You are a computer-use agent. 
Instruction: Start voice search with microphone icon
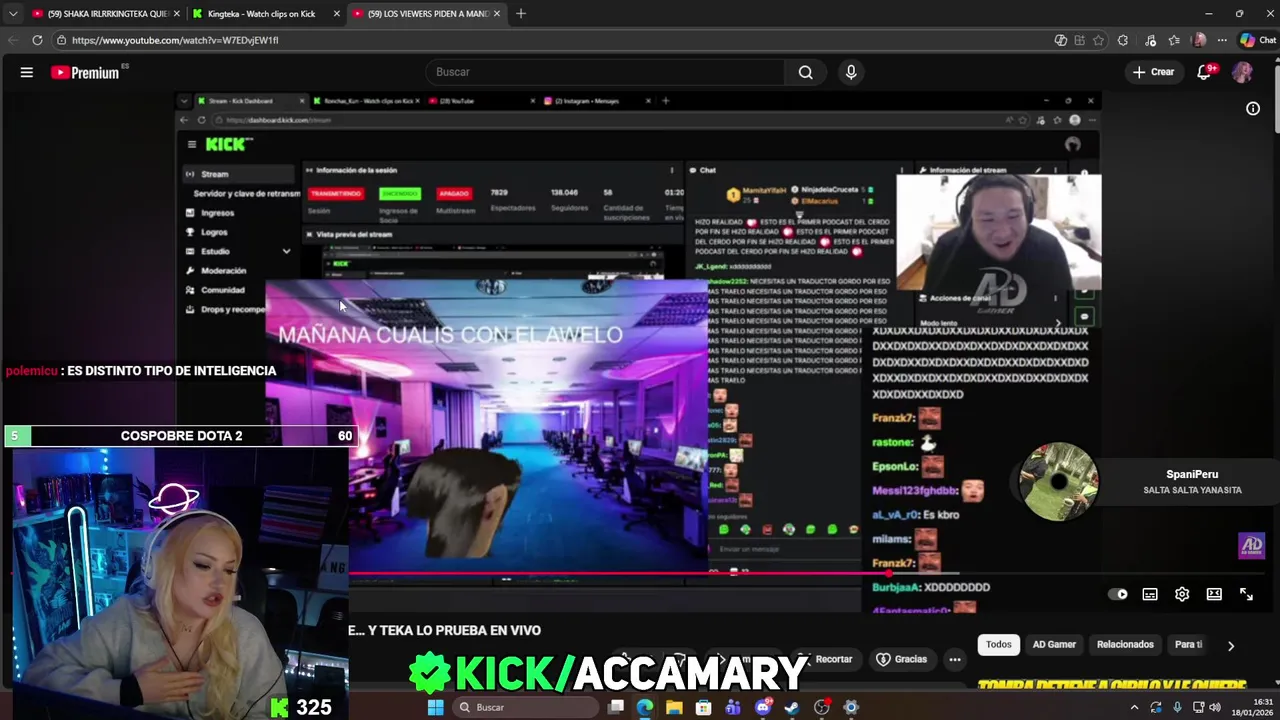851,72
